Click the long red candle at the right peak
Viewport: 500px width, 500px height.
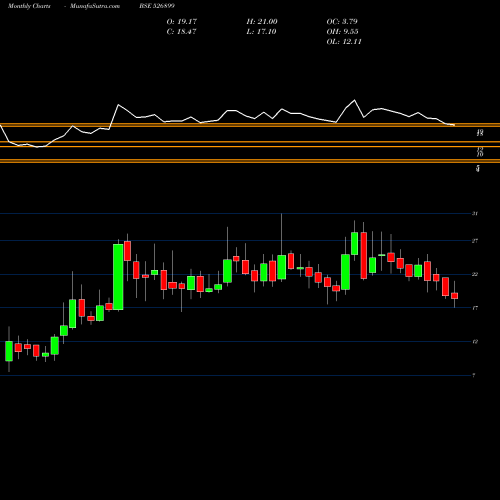[364, 255]
